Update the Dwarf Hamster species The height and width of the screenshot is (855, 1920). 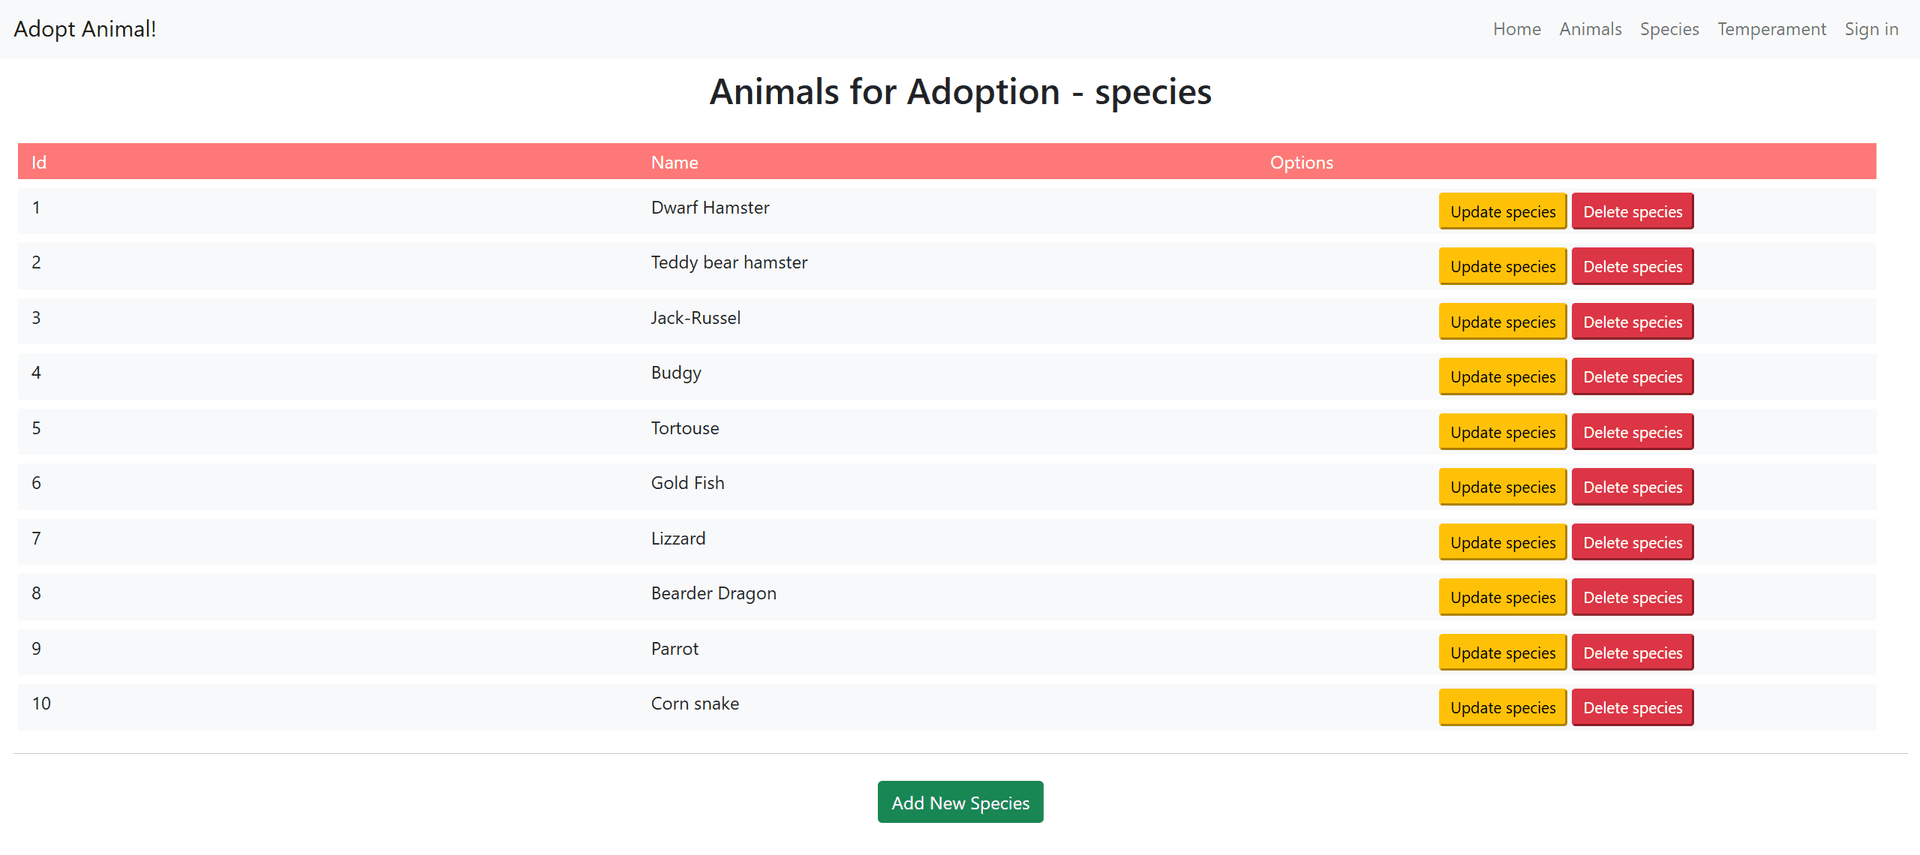tap(1502, 212)
